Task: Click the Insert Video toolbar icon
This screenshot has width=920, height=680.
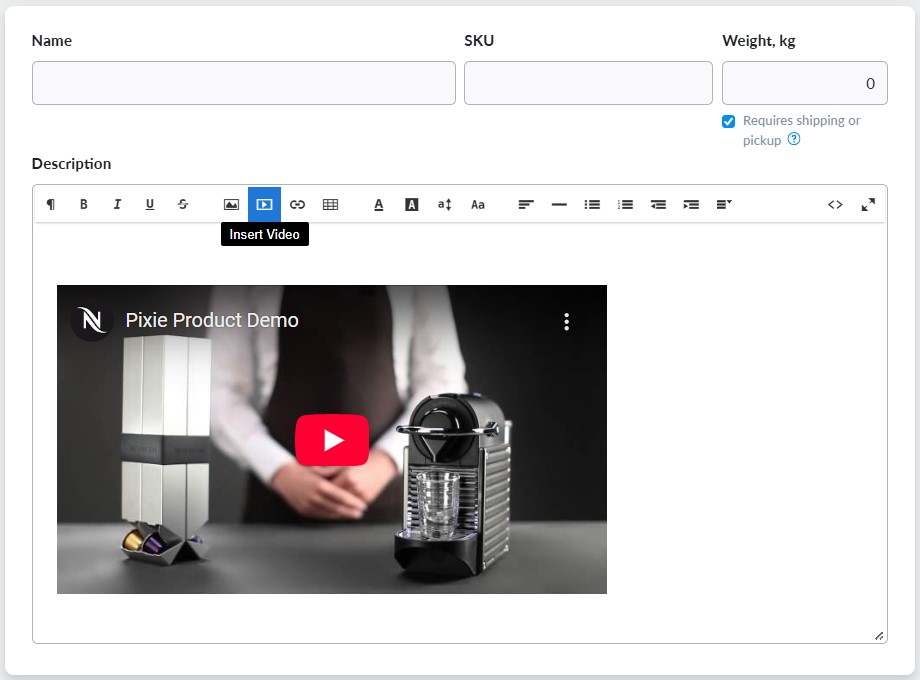Action: (264, 204)
